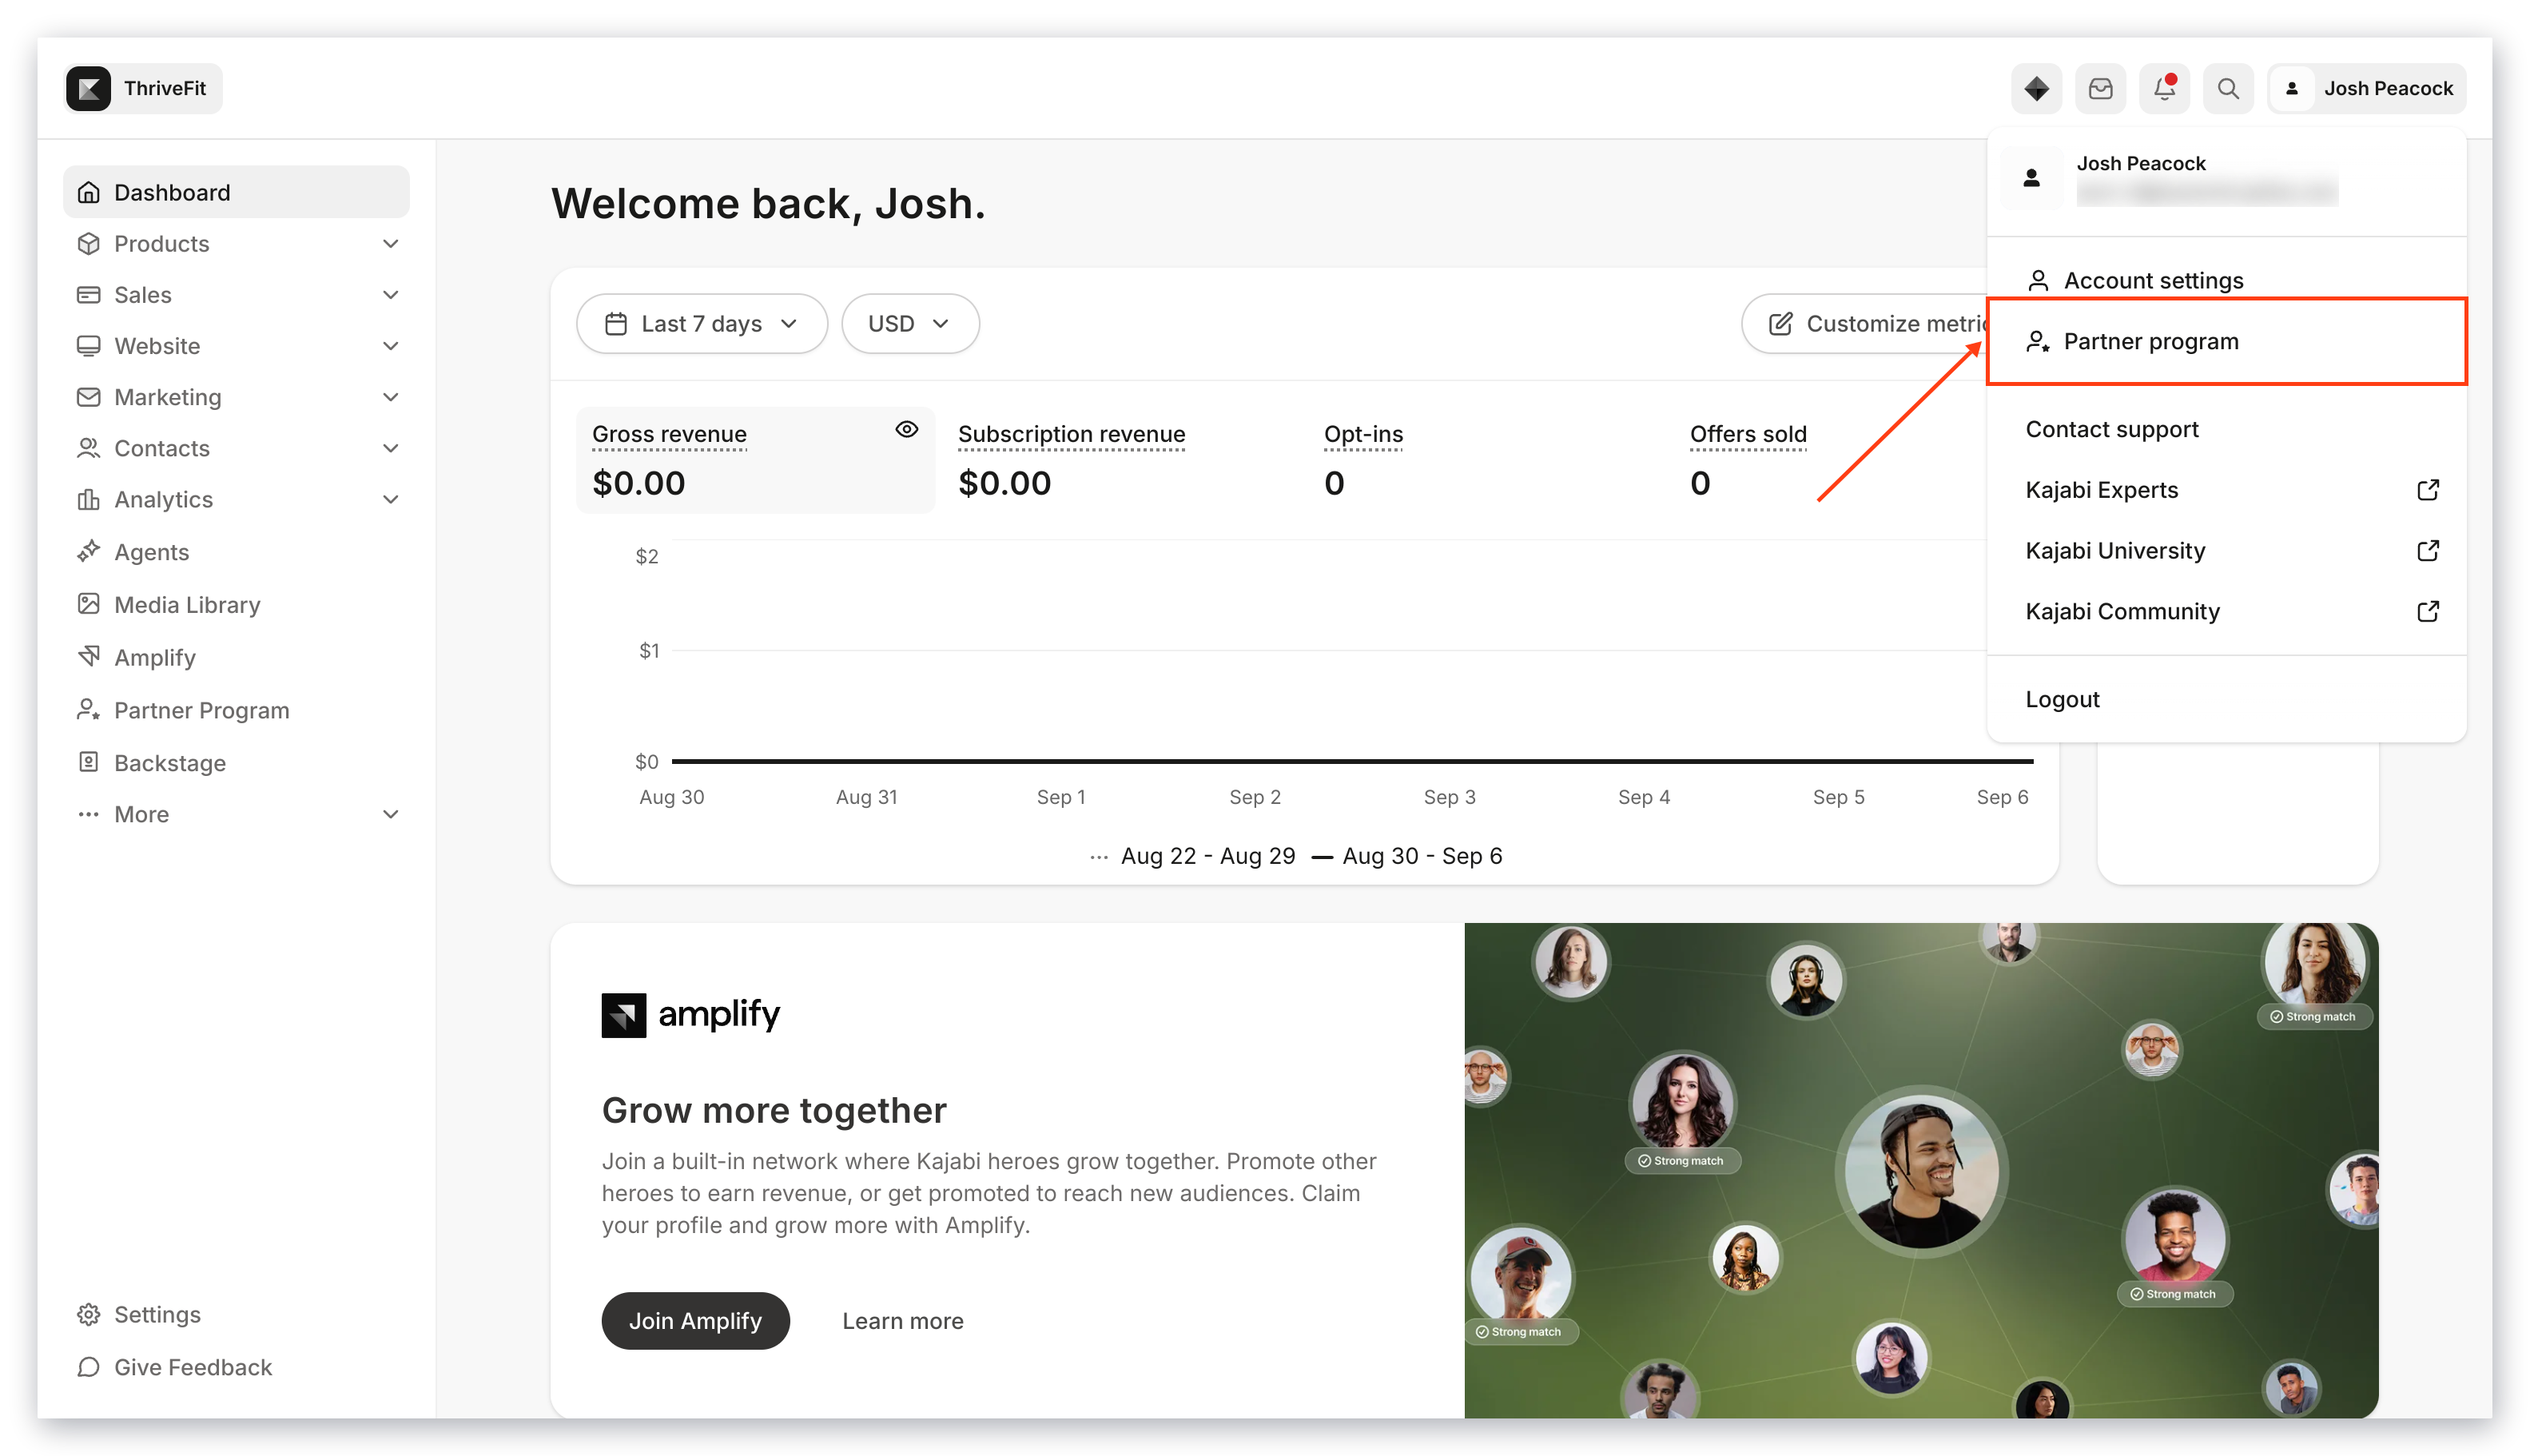Select Partner program in user menu
Image resolution: width=2530 pixels, height=1456 pixels.
2226,341
